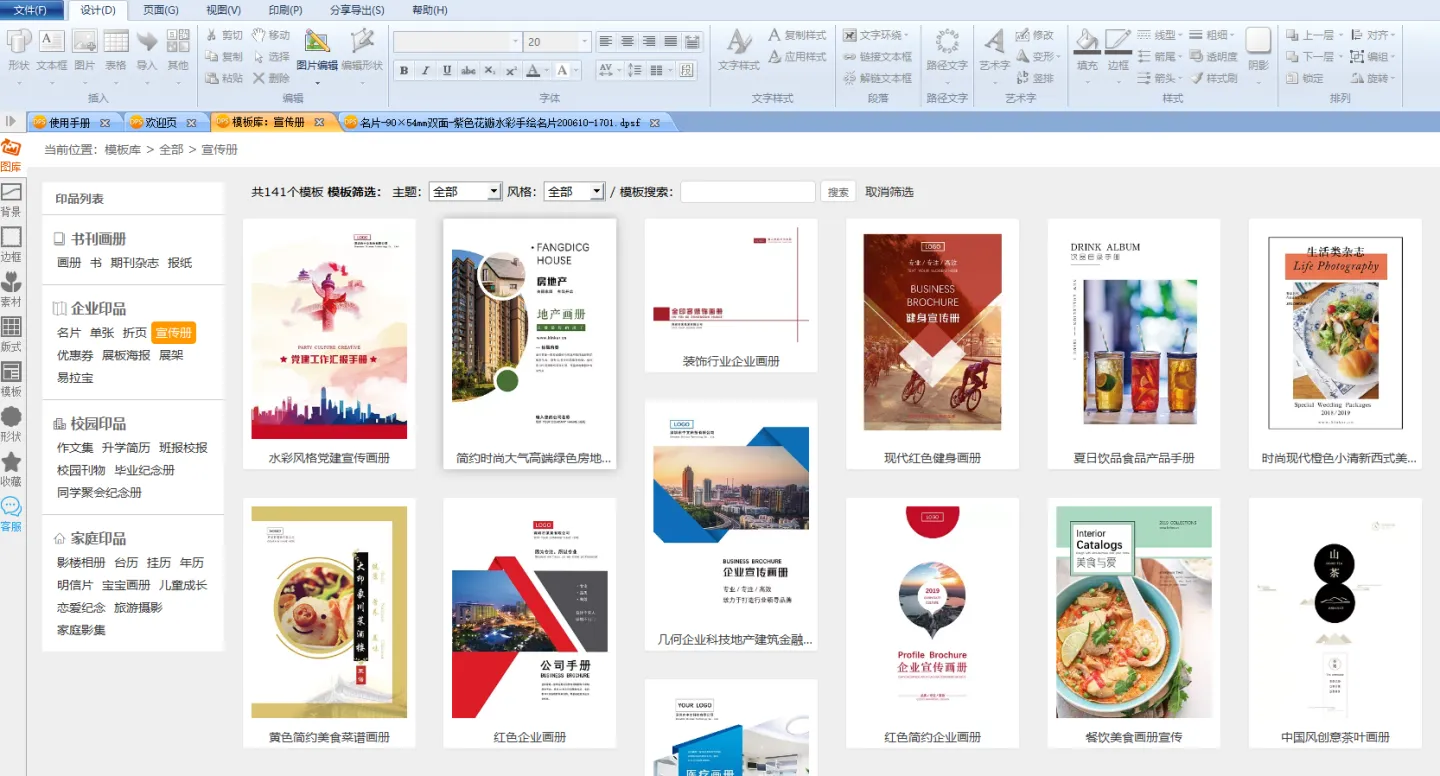Toggle underline text formatting

pos(446,70)
